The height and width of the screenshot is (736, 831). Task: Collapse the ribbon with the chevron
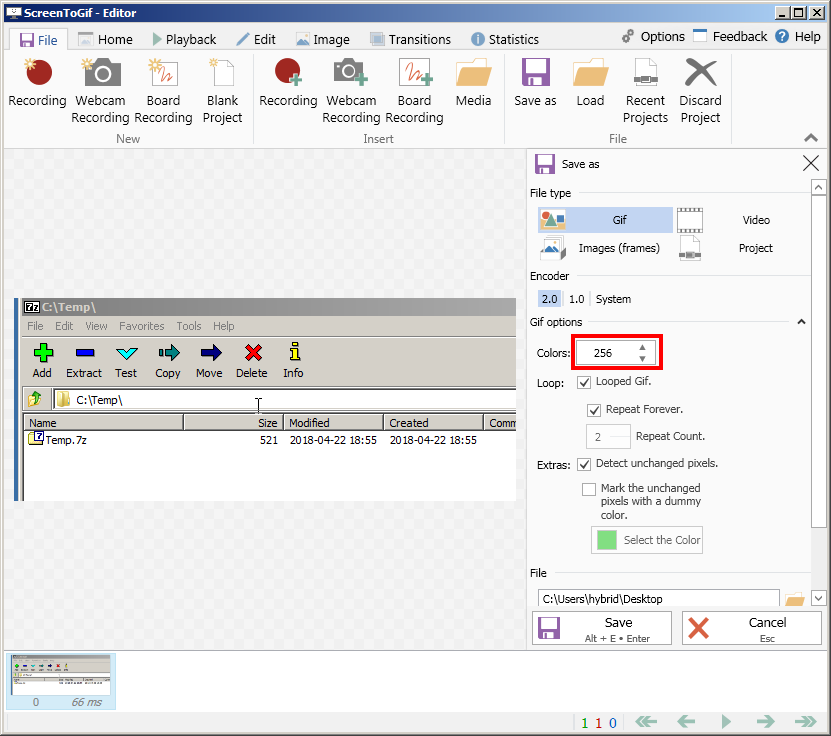click(810, 138)
